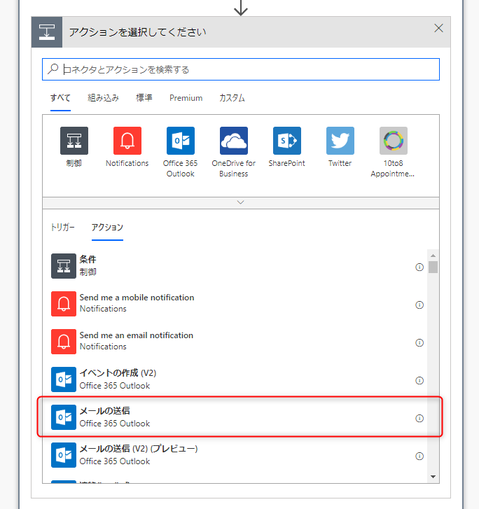
Task: Focus the コネクタとアクションを検索する search box
Action: click(x=241, y=69)
